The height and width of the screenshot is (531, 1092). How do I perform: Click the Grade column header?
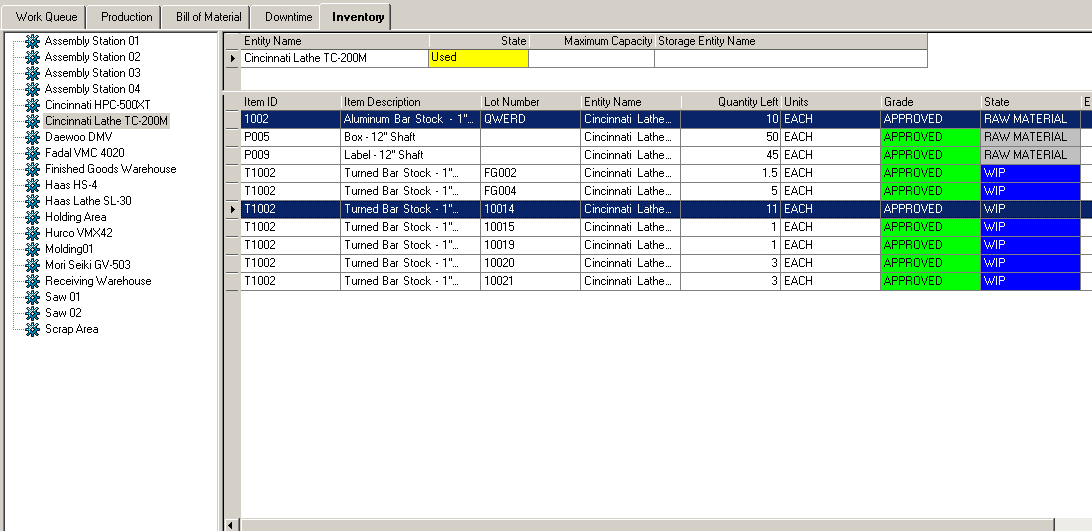click(931, 102)
